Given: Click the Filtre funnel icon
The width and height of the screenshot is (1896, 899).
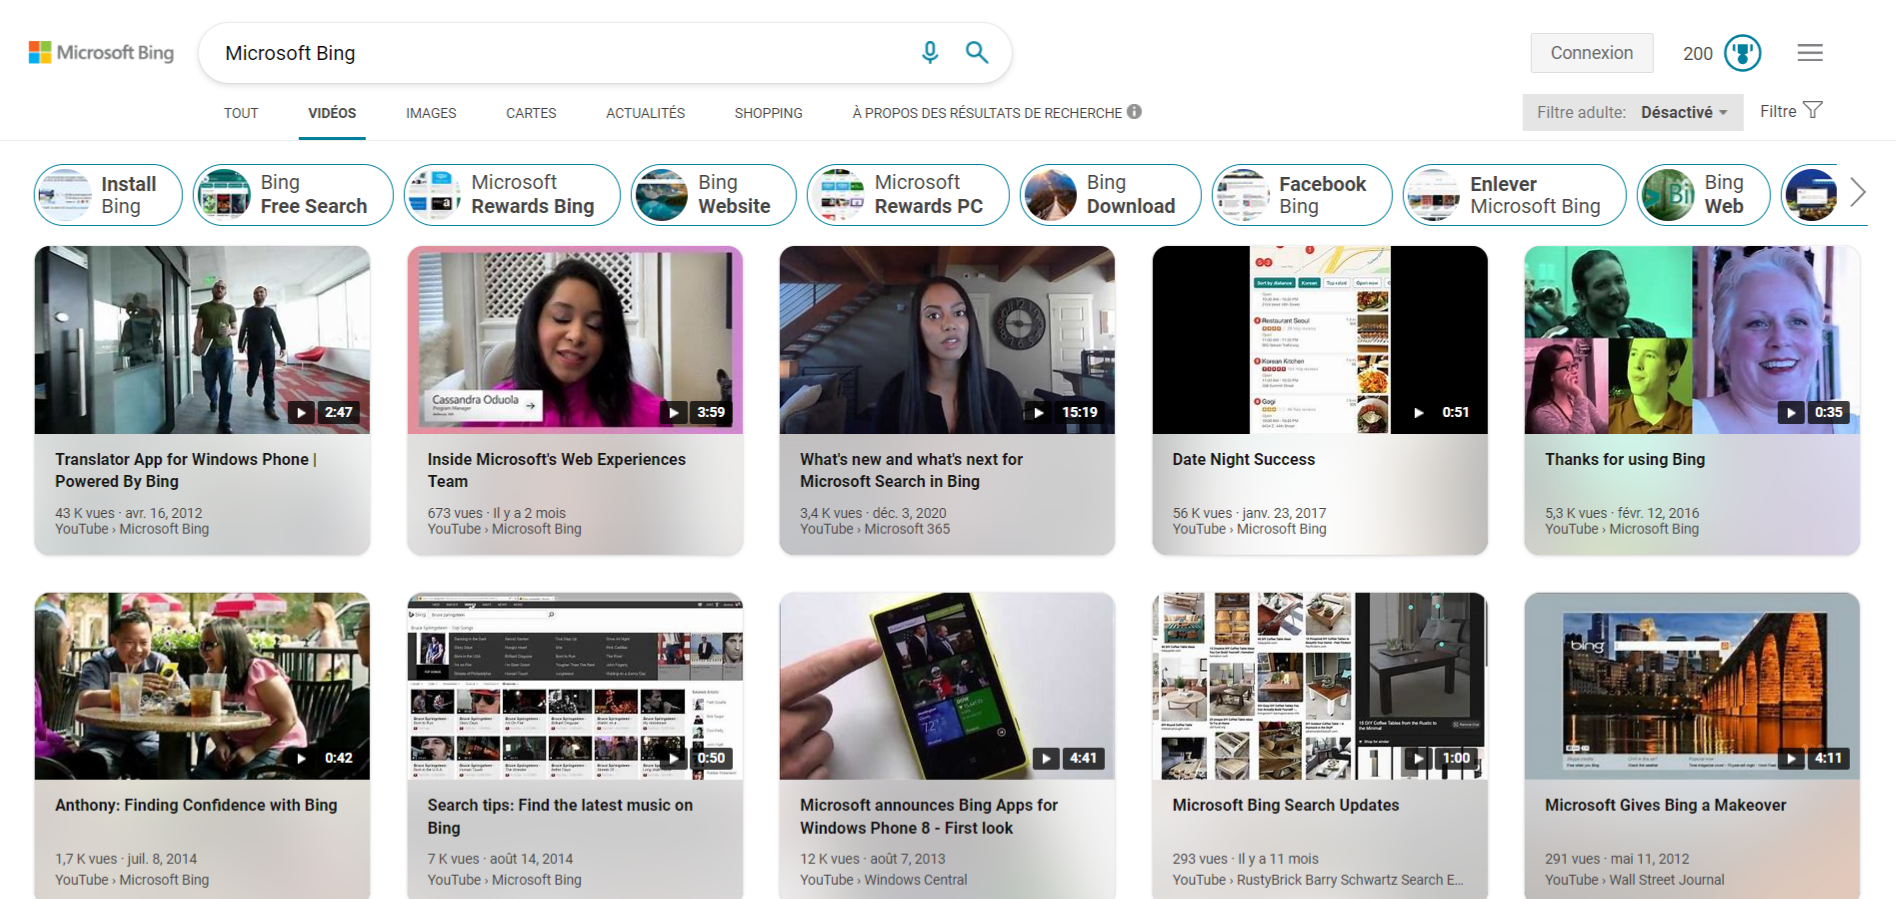Looking at the screenshot, I should (x=1812, y=110).
